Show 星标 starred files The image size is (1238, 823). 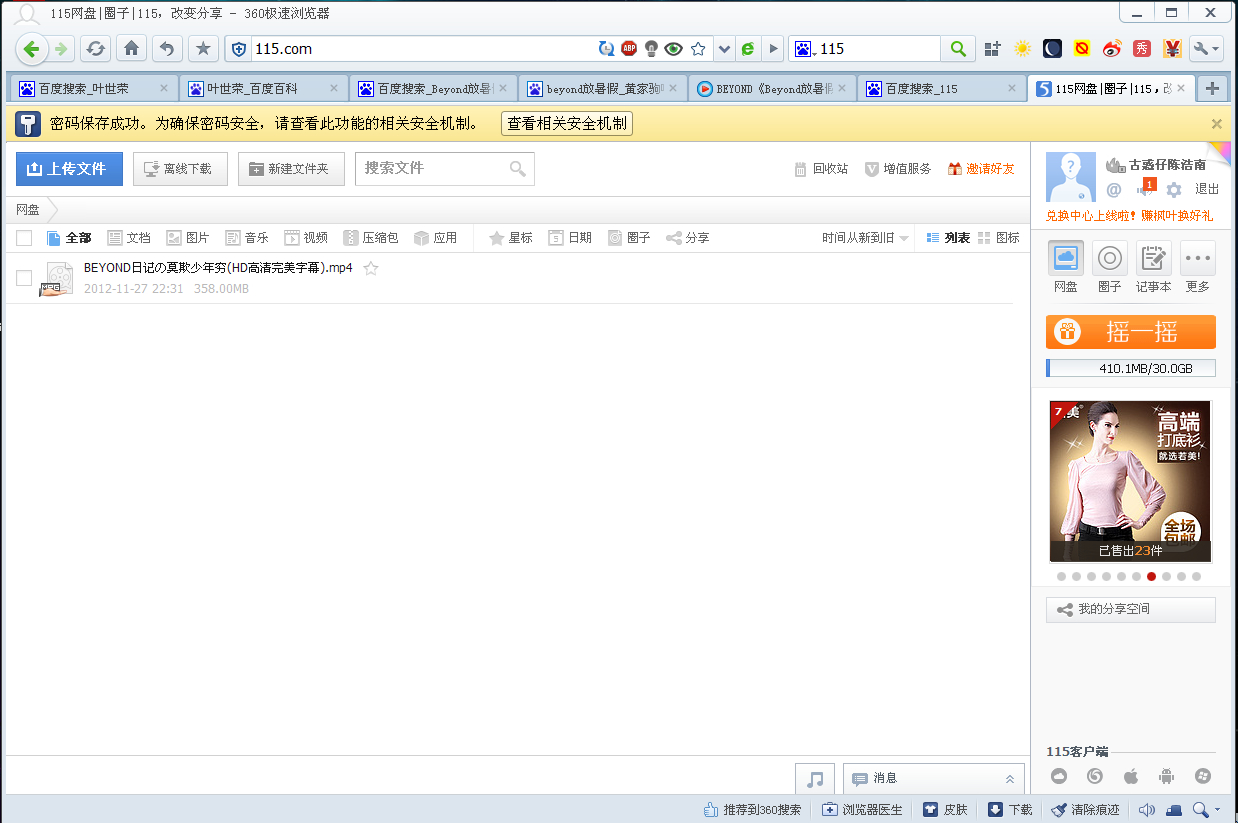510,238
